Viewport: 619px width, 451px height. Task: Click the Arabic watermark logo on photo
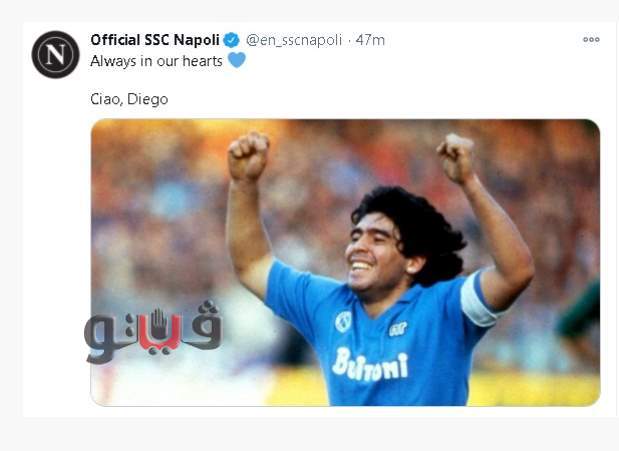[x=153, y=332]
